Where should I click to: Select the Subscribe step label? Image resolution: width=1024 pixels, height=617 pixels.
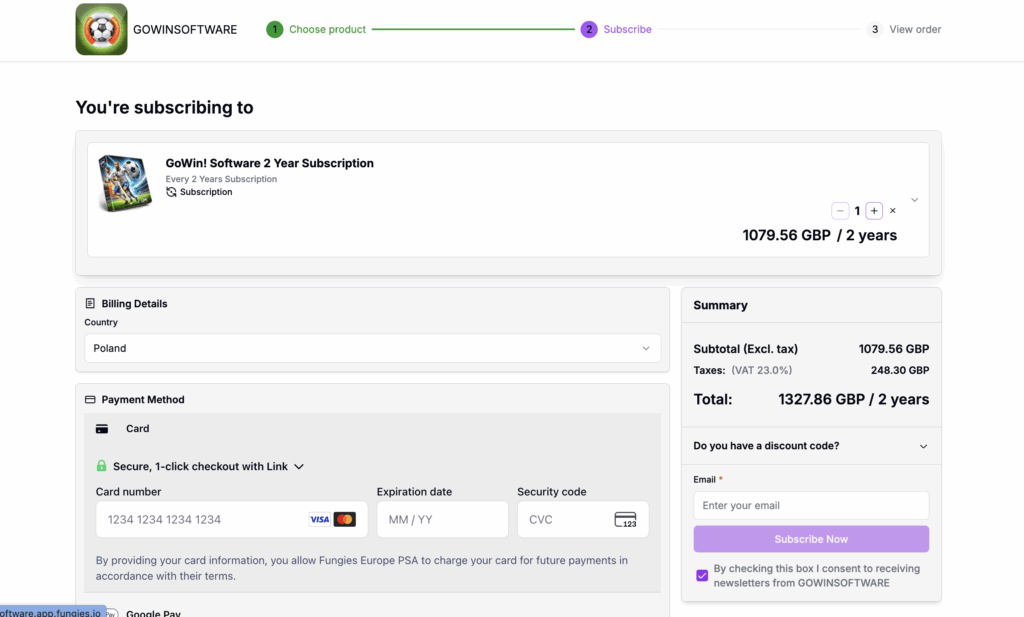[627, 29]
